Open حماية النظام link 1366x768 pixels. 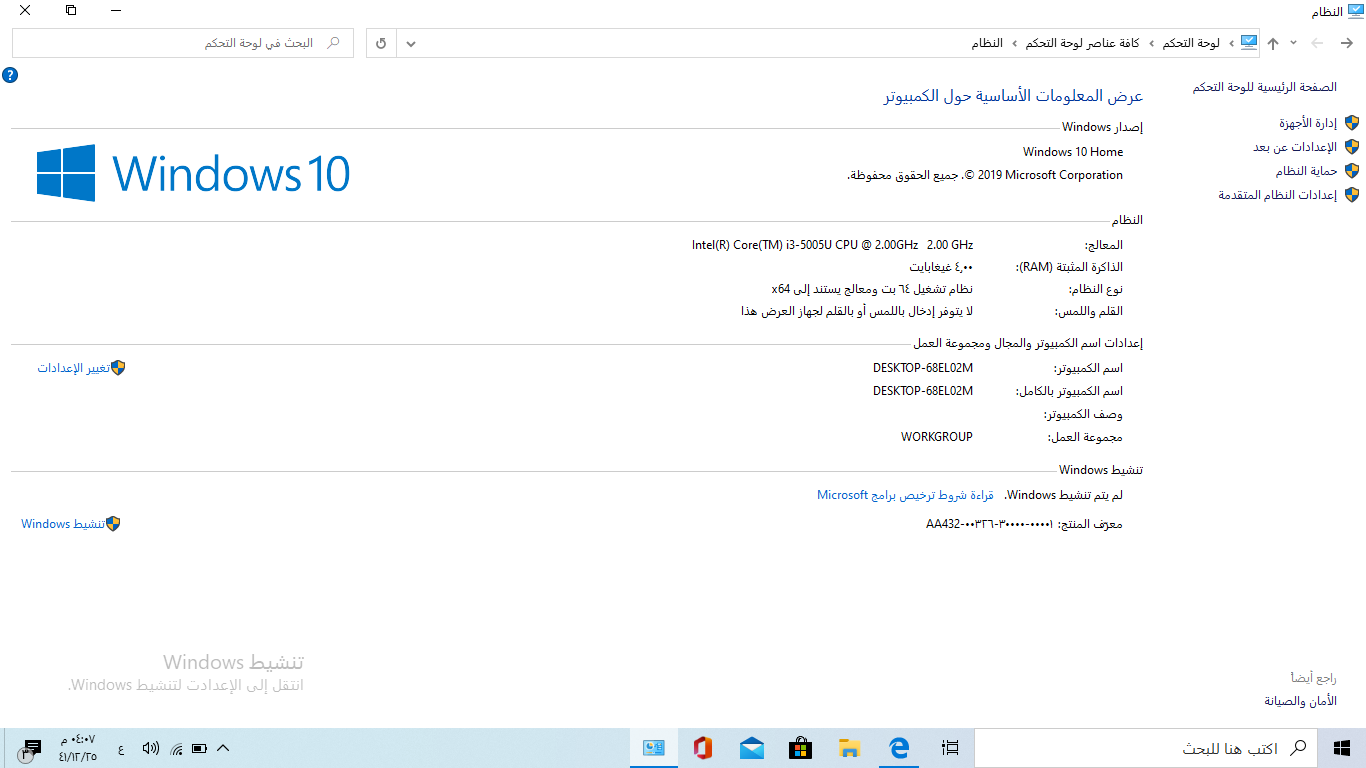point(1306,171)
